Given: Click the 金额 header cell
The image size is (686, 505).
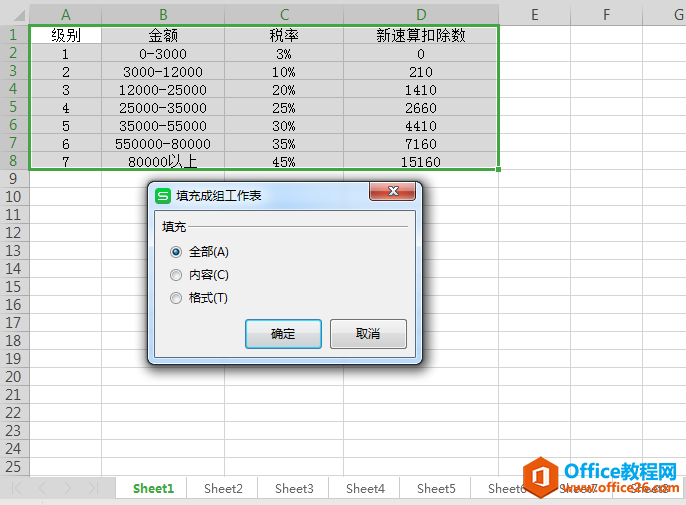Looking at the screenshot, I should pos(163,35).
